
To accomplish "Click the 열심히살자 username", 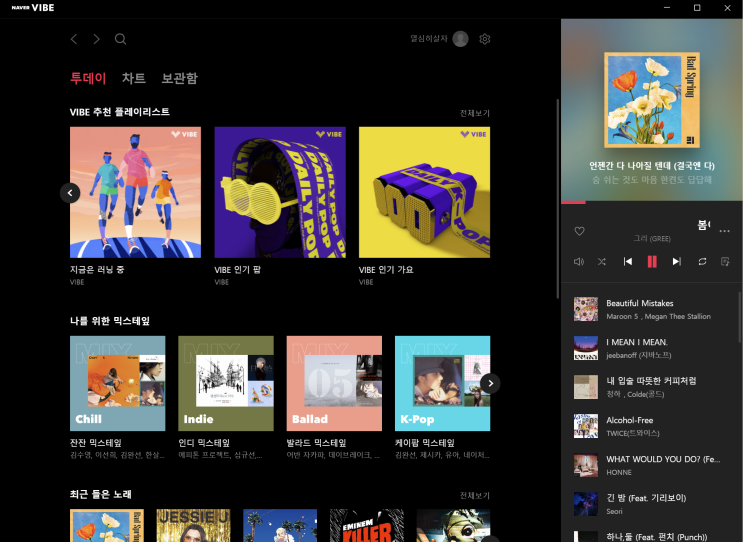I will [x=429, y=39].
